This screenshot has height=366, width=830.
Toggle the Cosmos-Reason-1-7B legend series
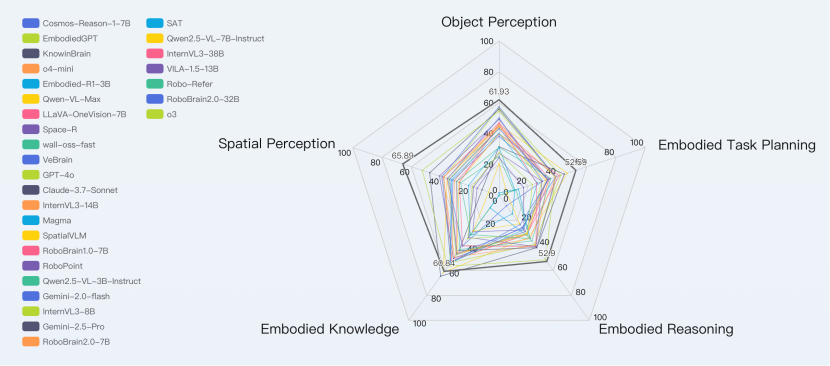[x=76, y=23]
